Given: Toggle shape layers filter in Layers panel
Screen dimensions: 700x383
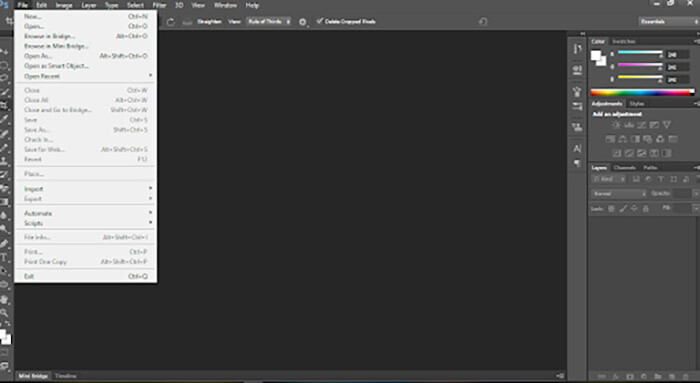Looking at the screenshot, I should click(x=674, y=179).
